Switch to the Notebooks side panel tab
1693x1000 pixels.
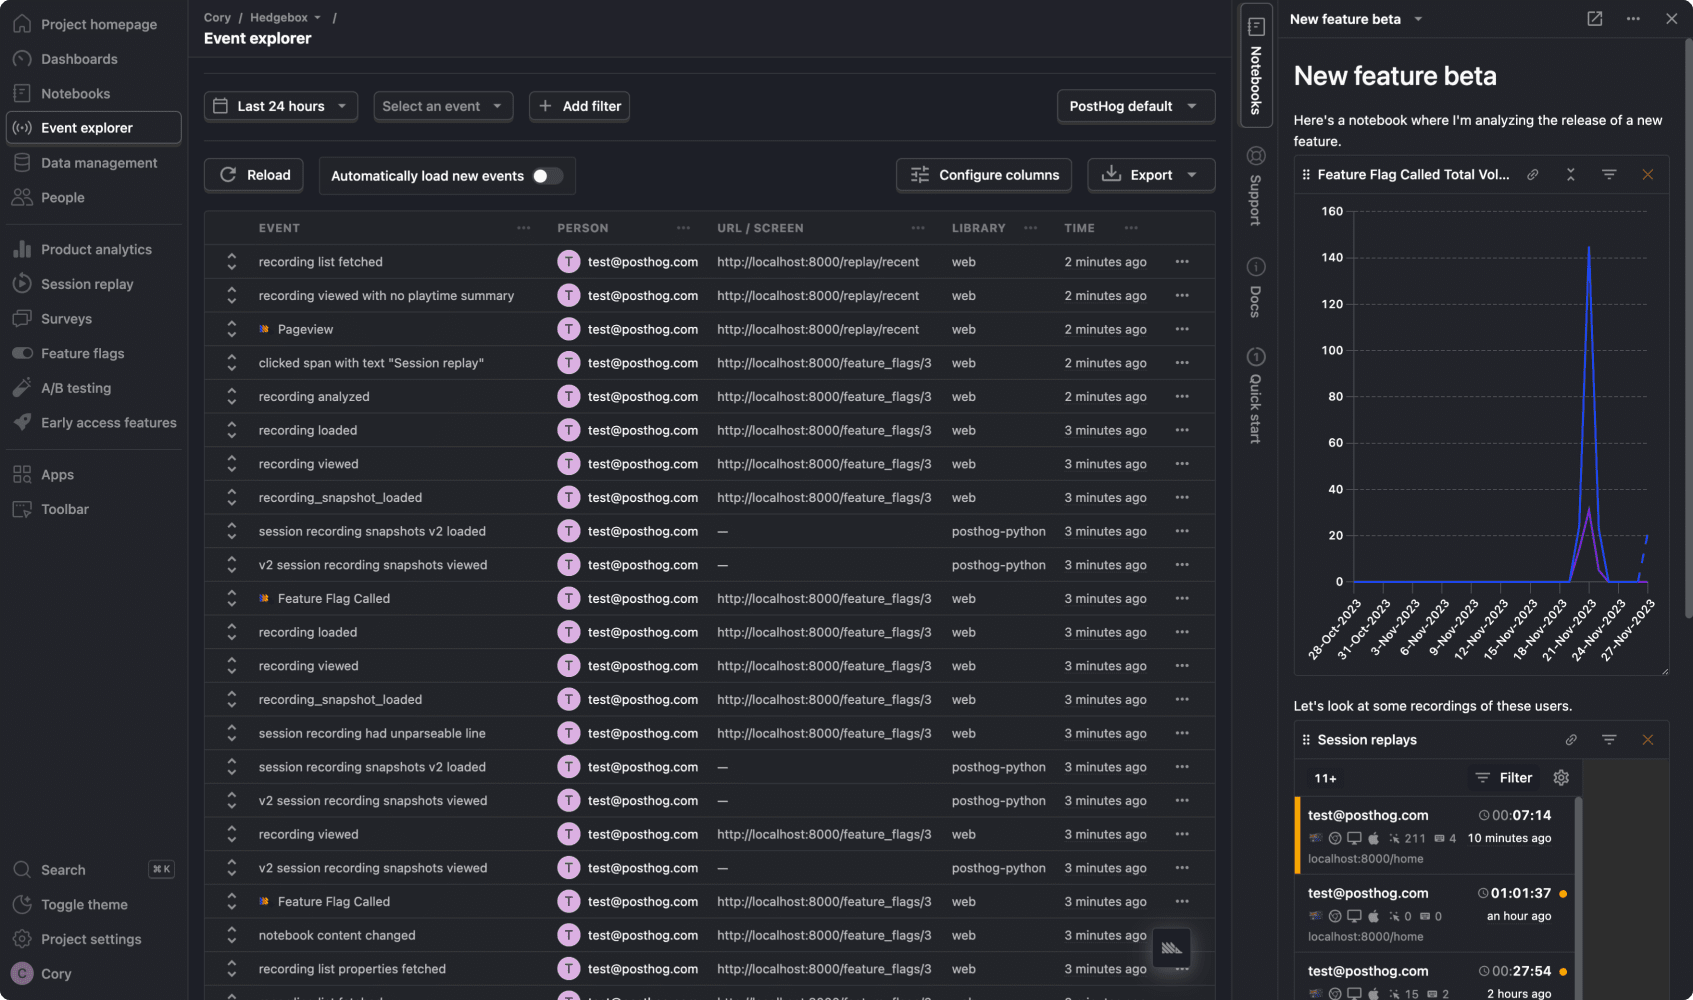click(x=1256, y=66)
